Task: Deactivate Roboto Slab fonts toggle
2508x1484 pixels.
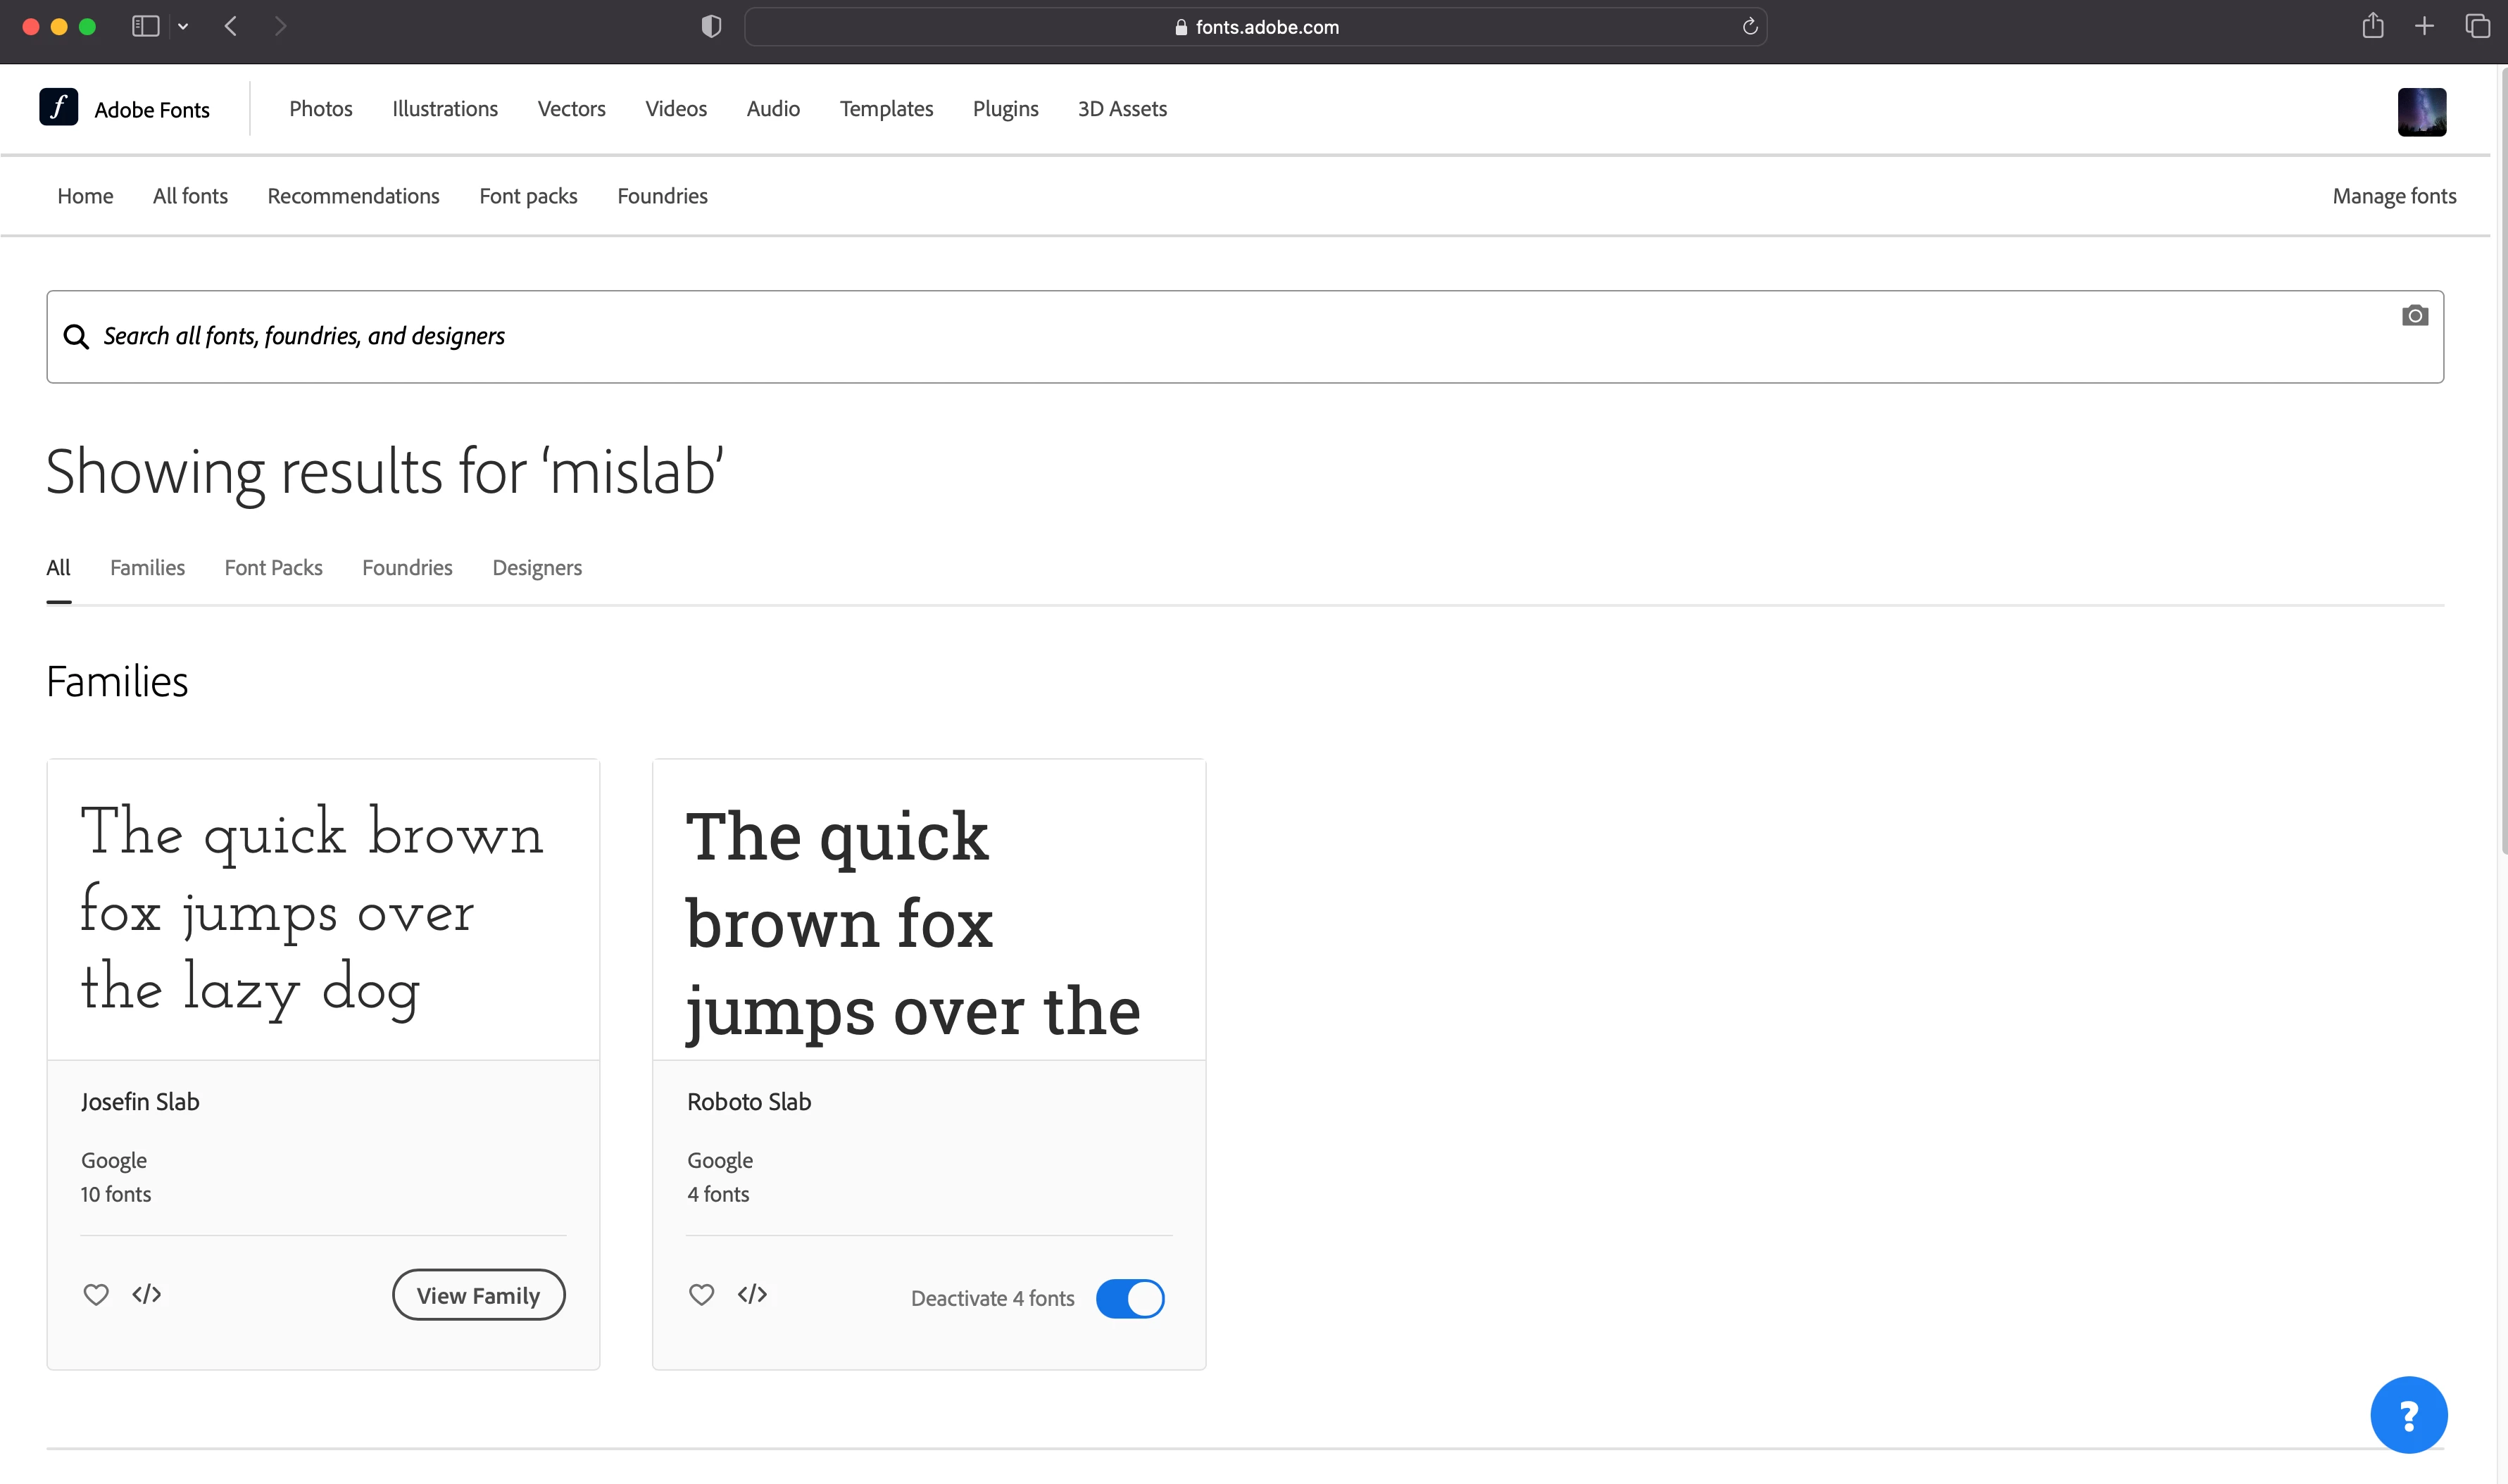Action: [1130, 1298]
